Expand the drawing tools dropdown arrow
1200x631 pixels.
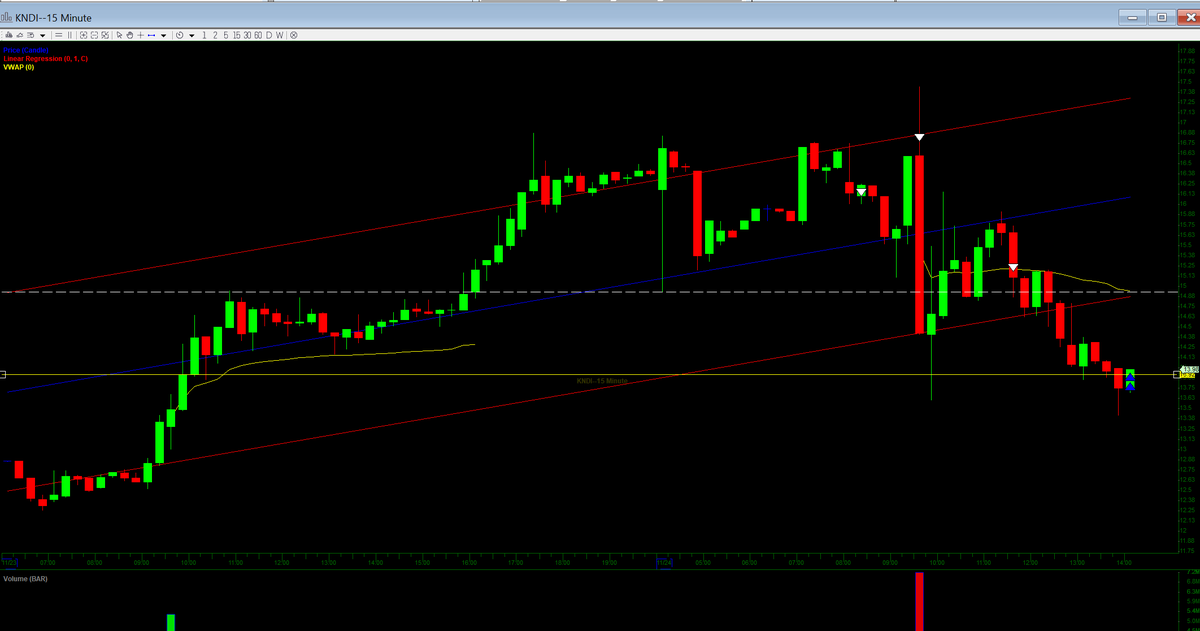[x=163, y=36]
